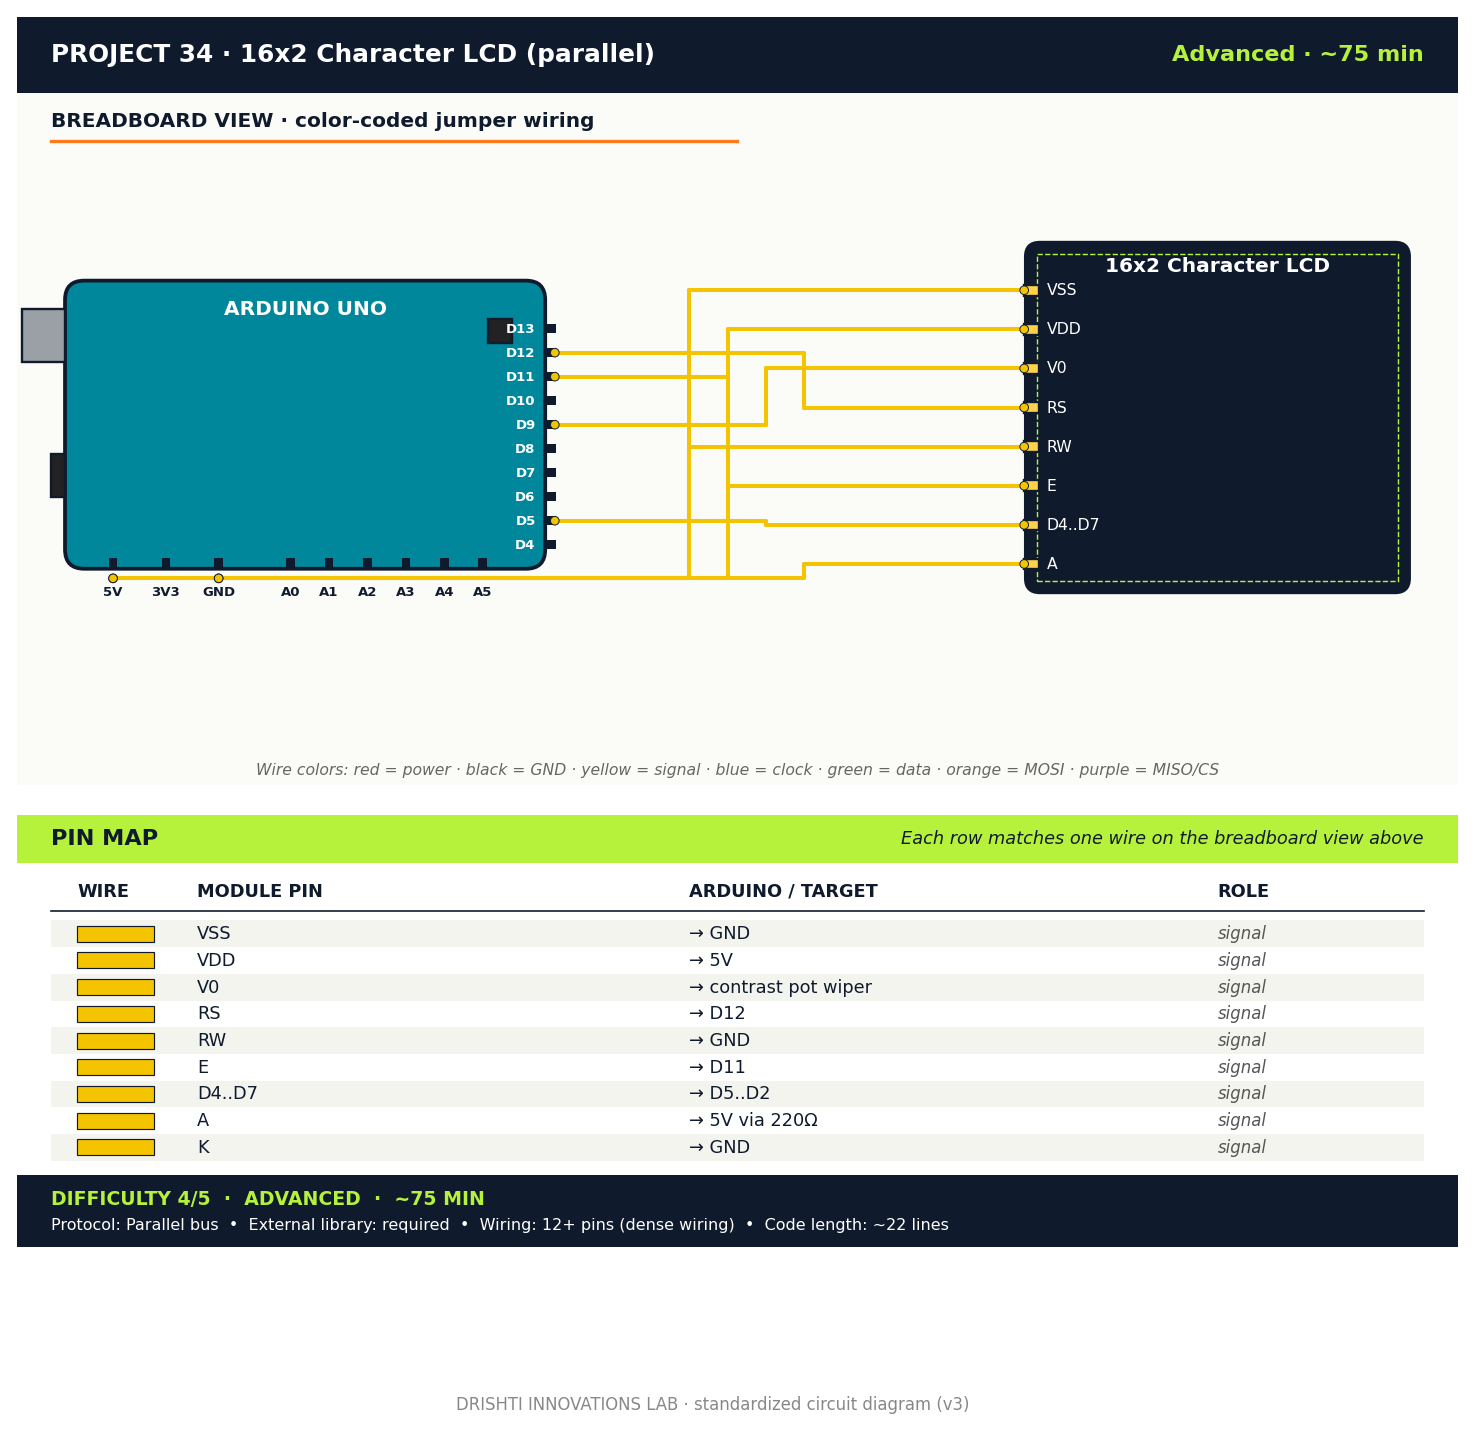Image resolution: width=1474 pixels, height=1431 pixels.
Task: Click the wire color swatch for the VSS row
Action: tap(115, 933)
